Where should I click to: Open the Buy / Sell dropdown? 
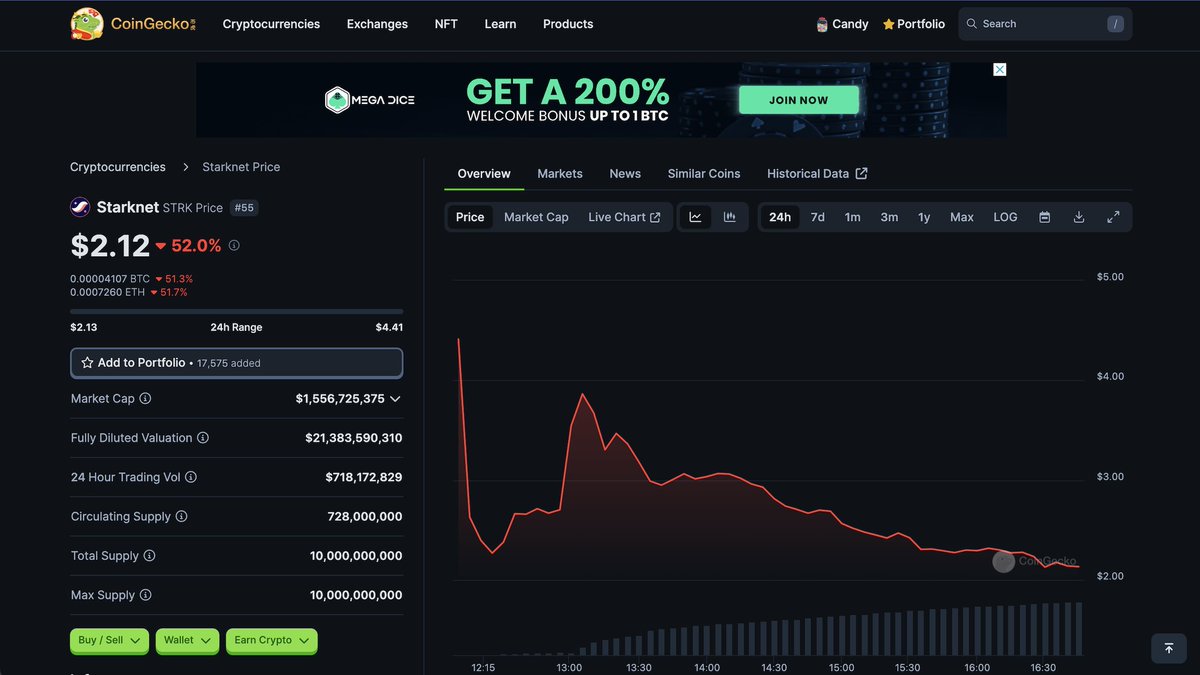(x=109, y=640)
